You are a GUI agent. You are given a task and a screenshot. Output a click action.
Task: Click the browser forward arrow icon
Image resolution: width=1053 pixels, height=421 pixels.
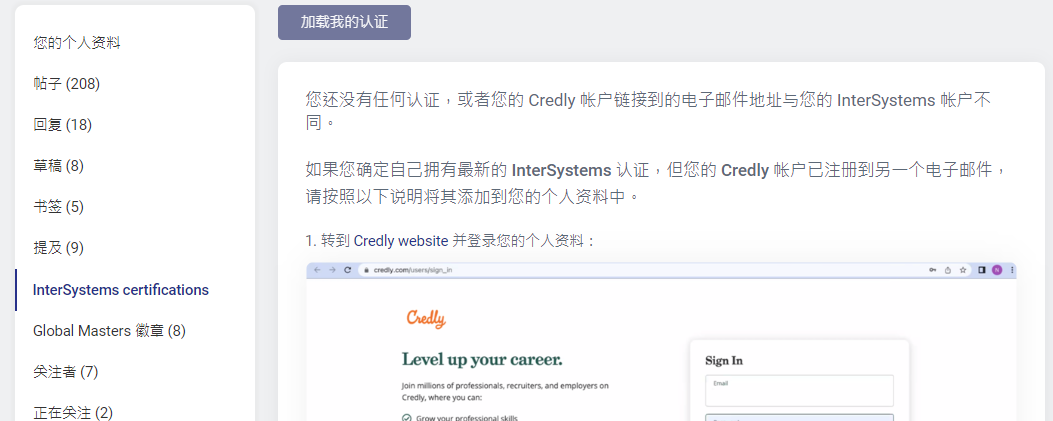tap(332, 270)
